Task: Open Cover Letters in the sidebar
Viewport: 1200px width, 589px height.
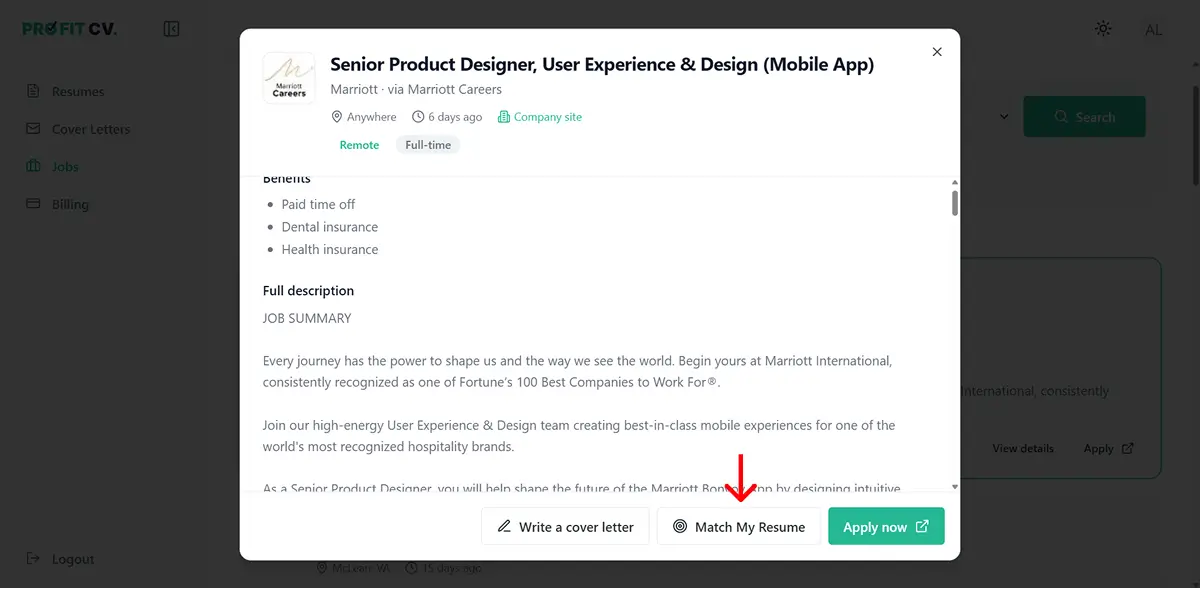Action: [x=78, y=129]
